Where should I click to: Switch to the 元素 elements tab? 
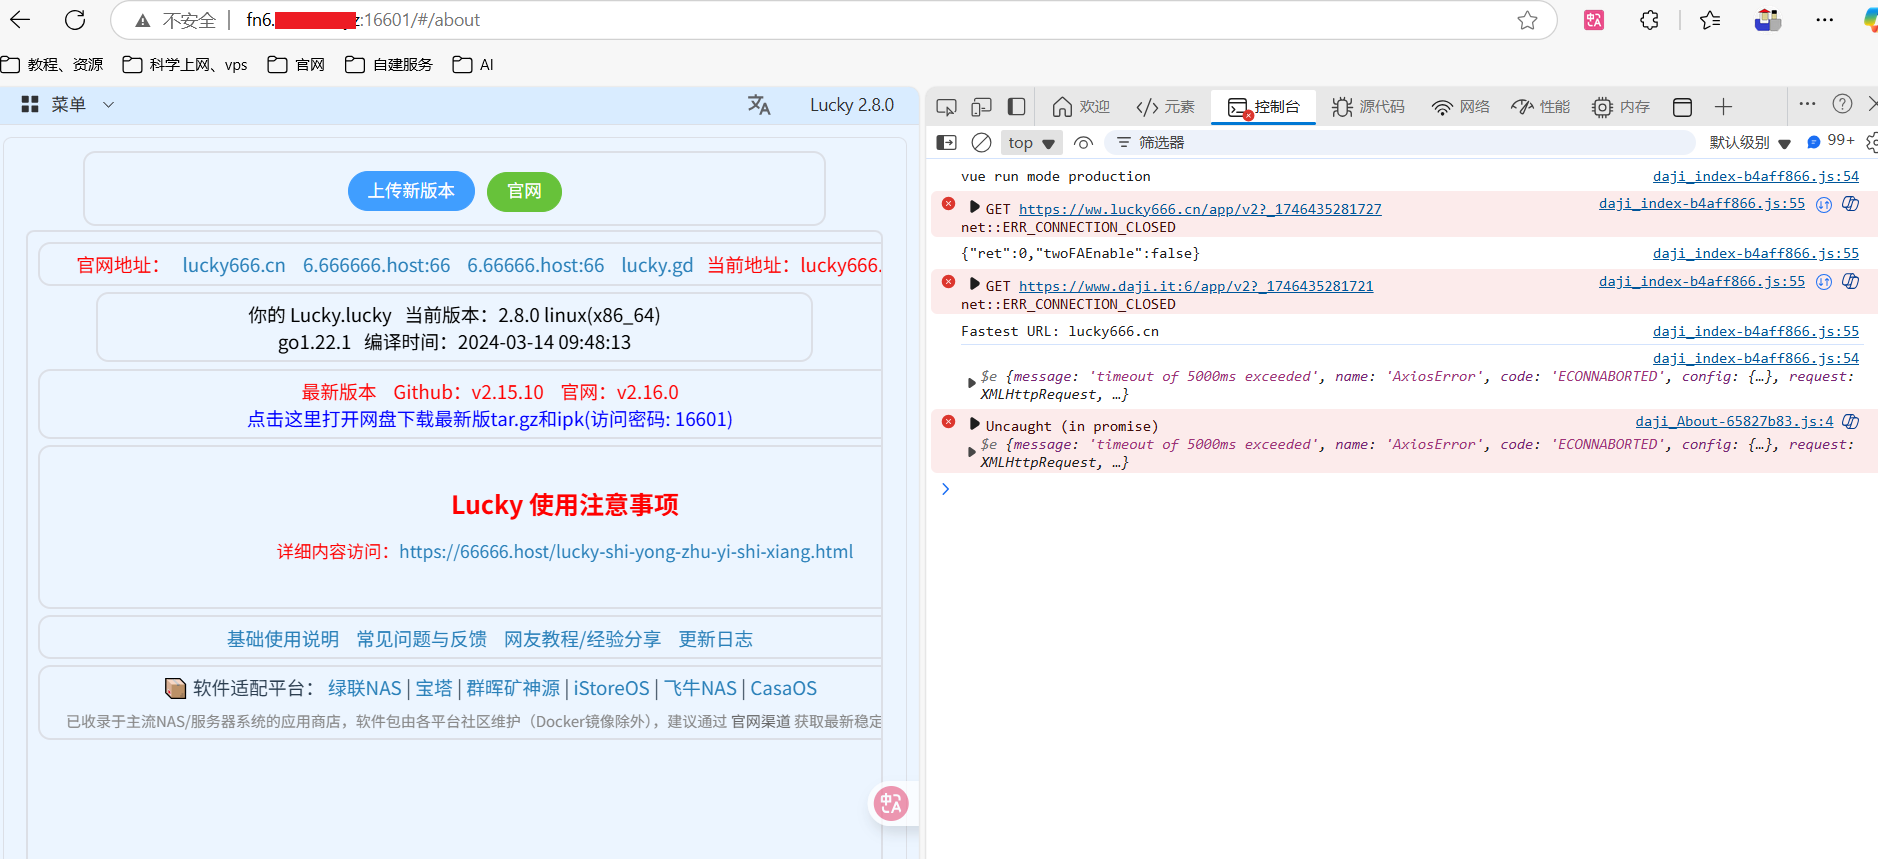[x=1166, y=107]
